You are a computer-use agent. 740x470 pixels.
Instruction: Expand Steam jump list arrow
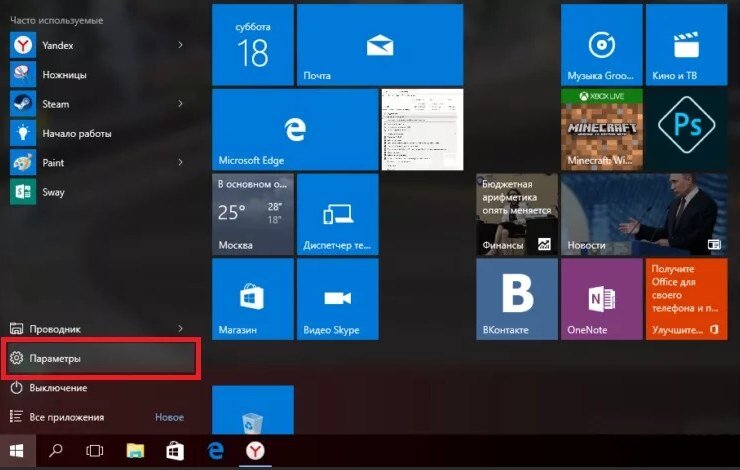point(180,103)
